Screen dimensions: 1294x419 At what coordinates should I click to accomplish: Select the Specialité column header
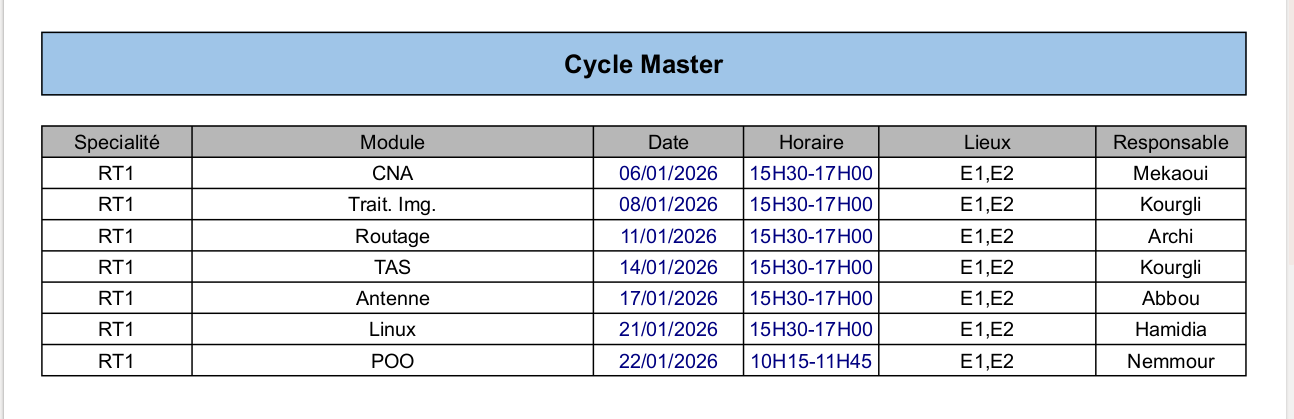pyautogui.click(x=117, y=142)
